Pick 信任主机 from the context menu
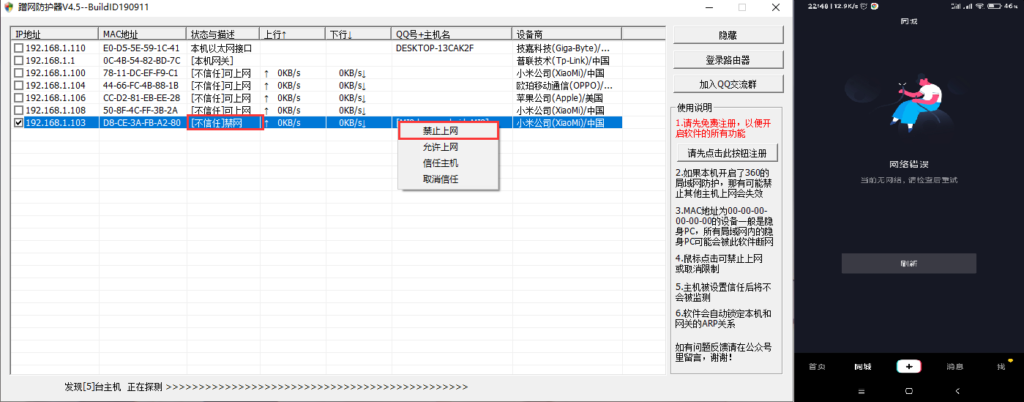Image resolution: width=1024 pixels, height=402 pixels. [x=440, y=163]
